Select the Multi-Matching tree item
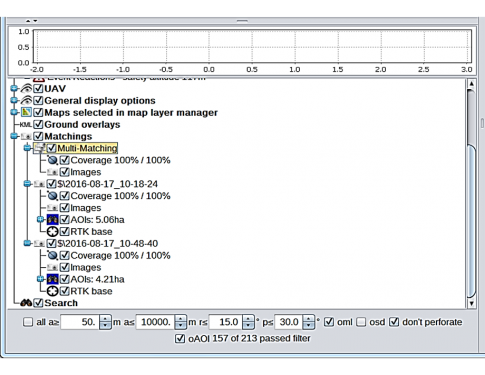Viewport: 485px width, 375px height. [x=87, y=148]
